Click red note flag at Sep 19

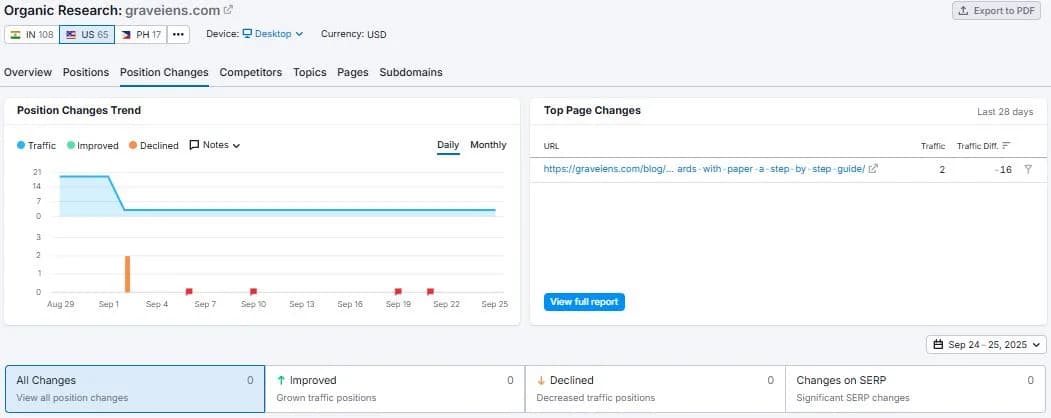tap(398, 291)
